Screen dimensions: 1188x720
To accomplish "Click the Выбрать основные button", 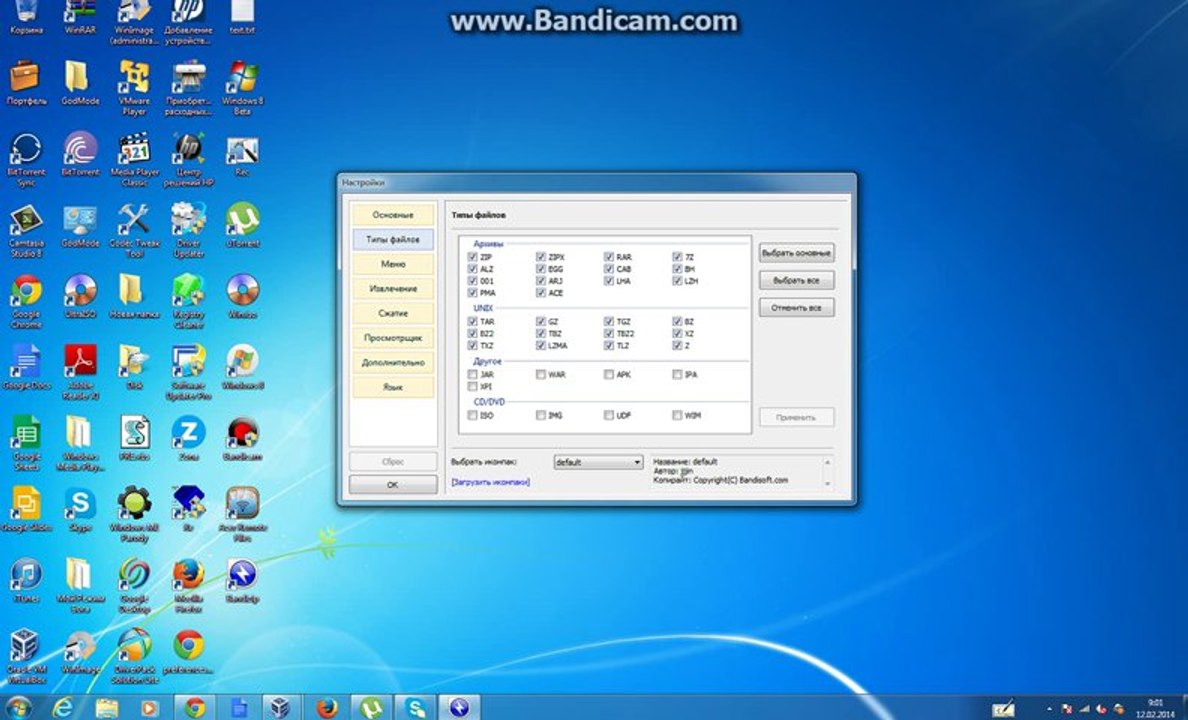I will coord(796,253).
